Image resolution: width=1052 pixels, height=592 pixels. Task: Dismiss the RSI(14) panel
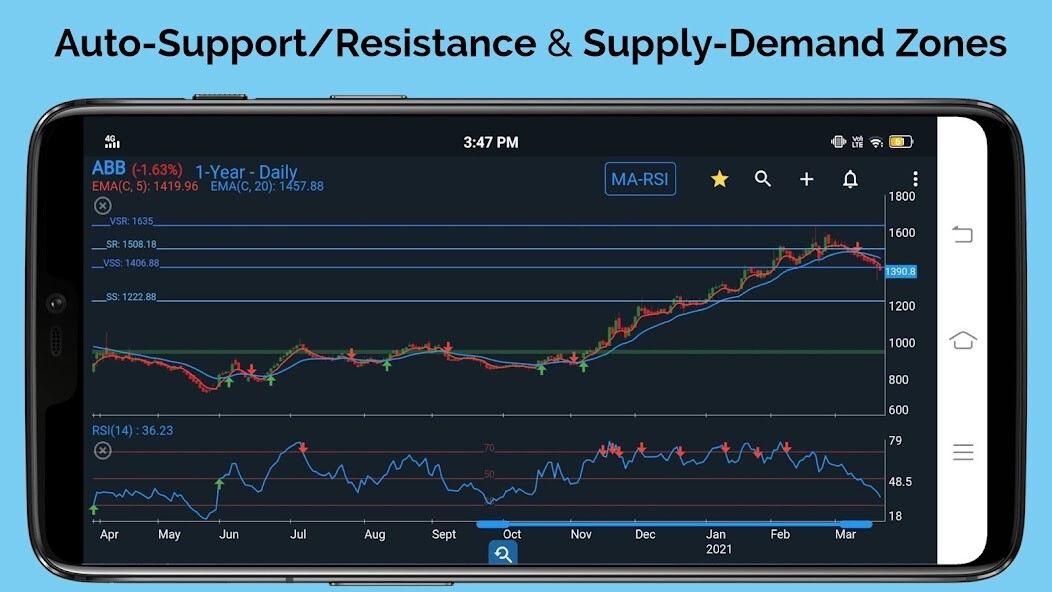(103, 450)
